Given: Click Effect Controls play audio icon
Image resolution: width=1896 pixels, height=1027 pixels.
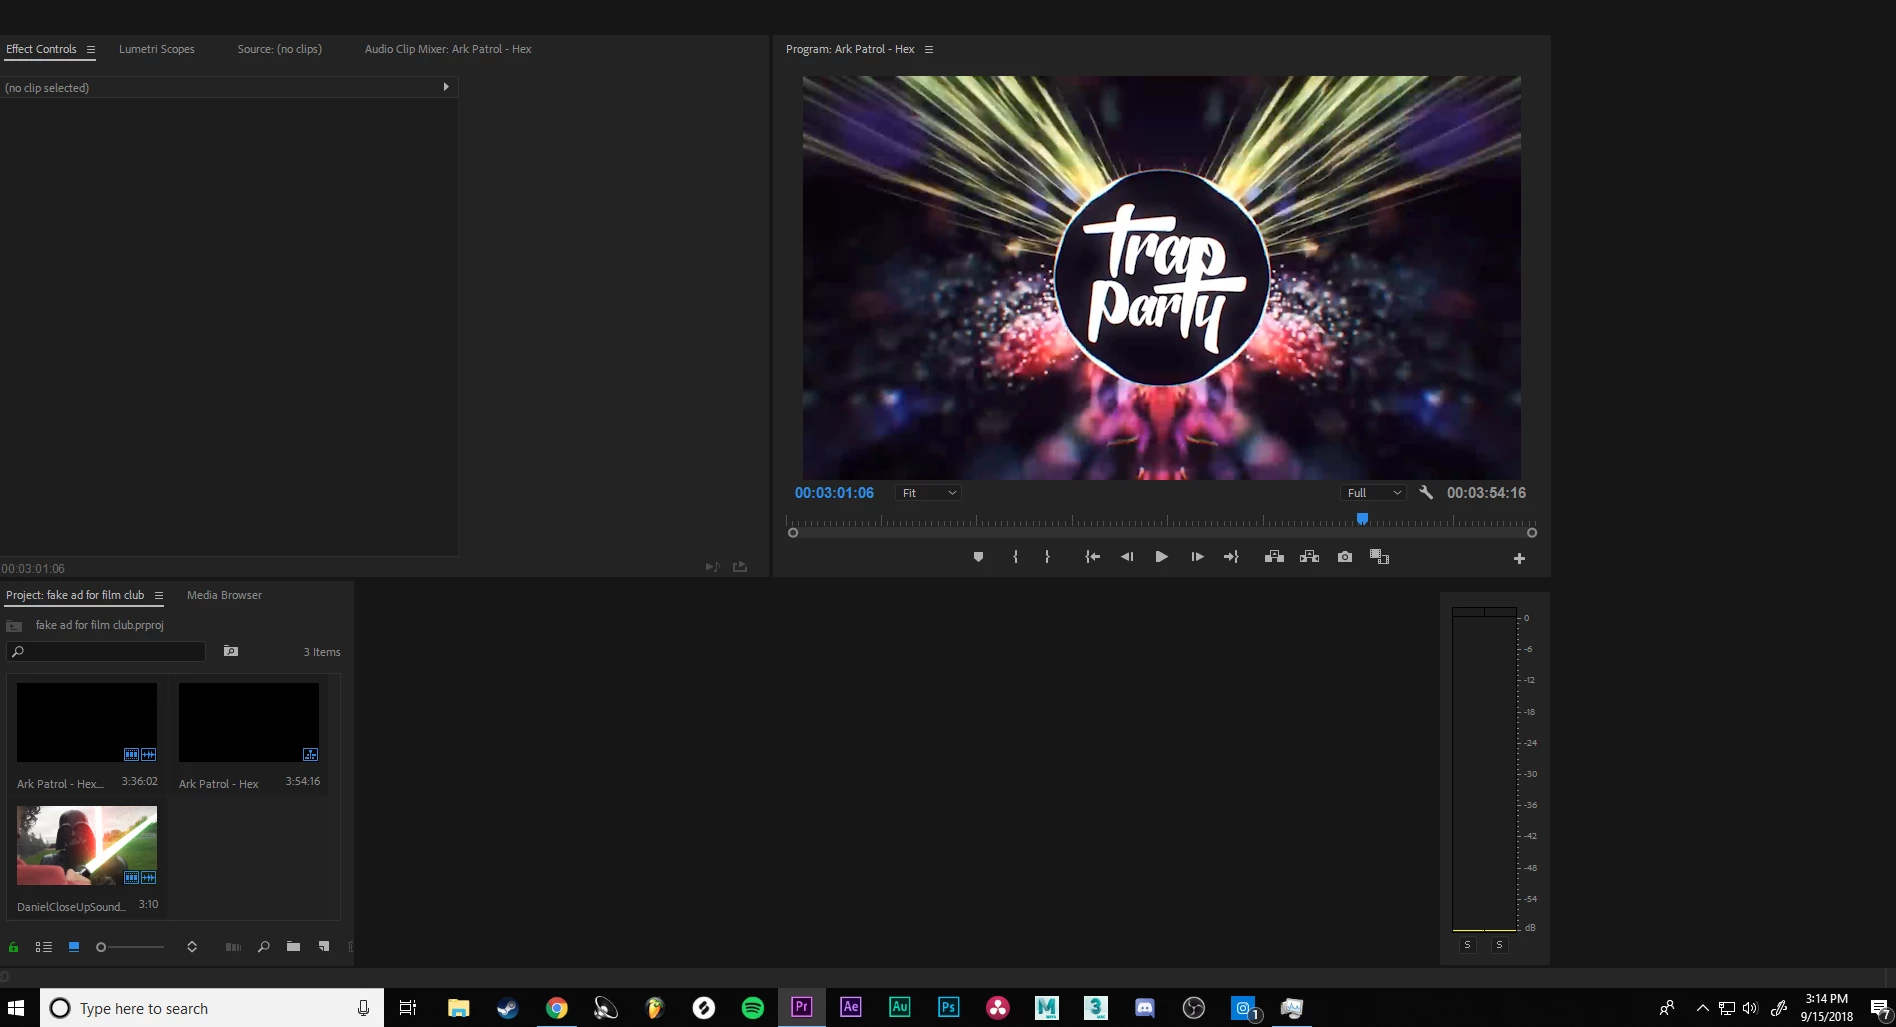Looking at the screenshot, I should coord(712,567).
